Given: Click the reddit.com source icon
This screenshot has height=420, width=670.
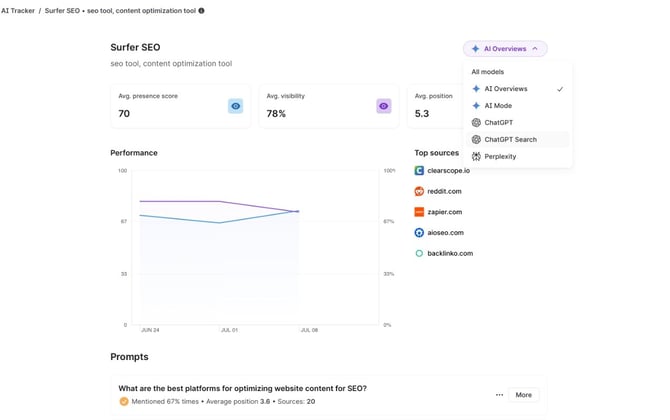Looking at the screenshot, I should (420, 191).
